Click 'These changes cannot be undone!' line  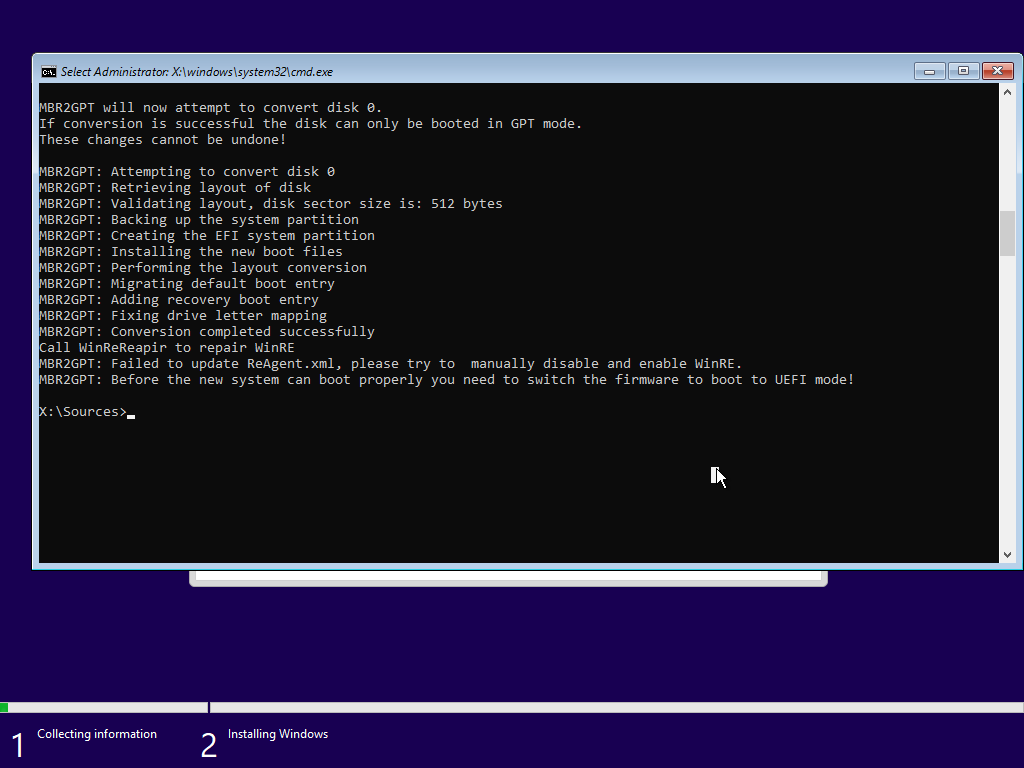coord(163,140)
